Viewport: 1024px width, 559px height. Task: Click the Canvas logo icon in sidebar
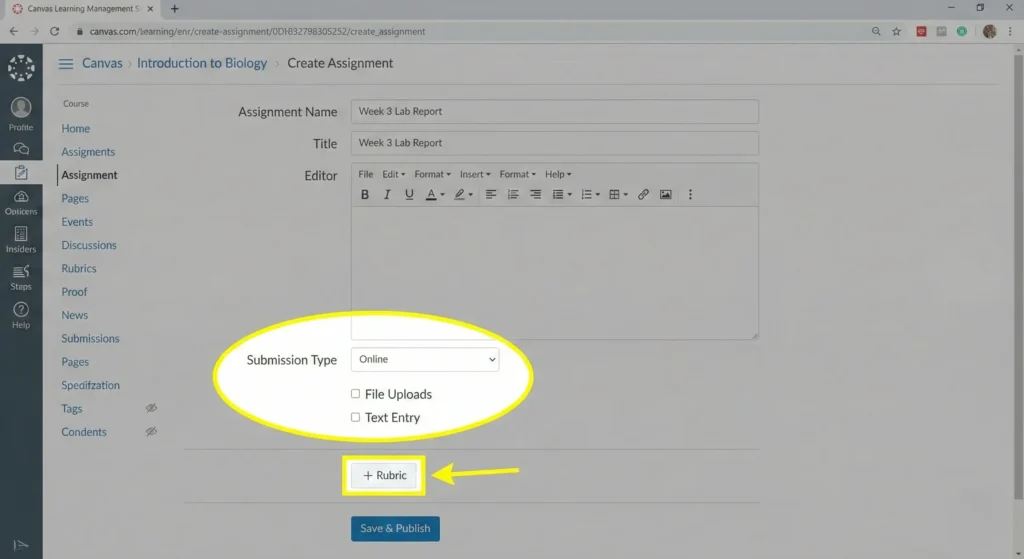click(21, 68)
